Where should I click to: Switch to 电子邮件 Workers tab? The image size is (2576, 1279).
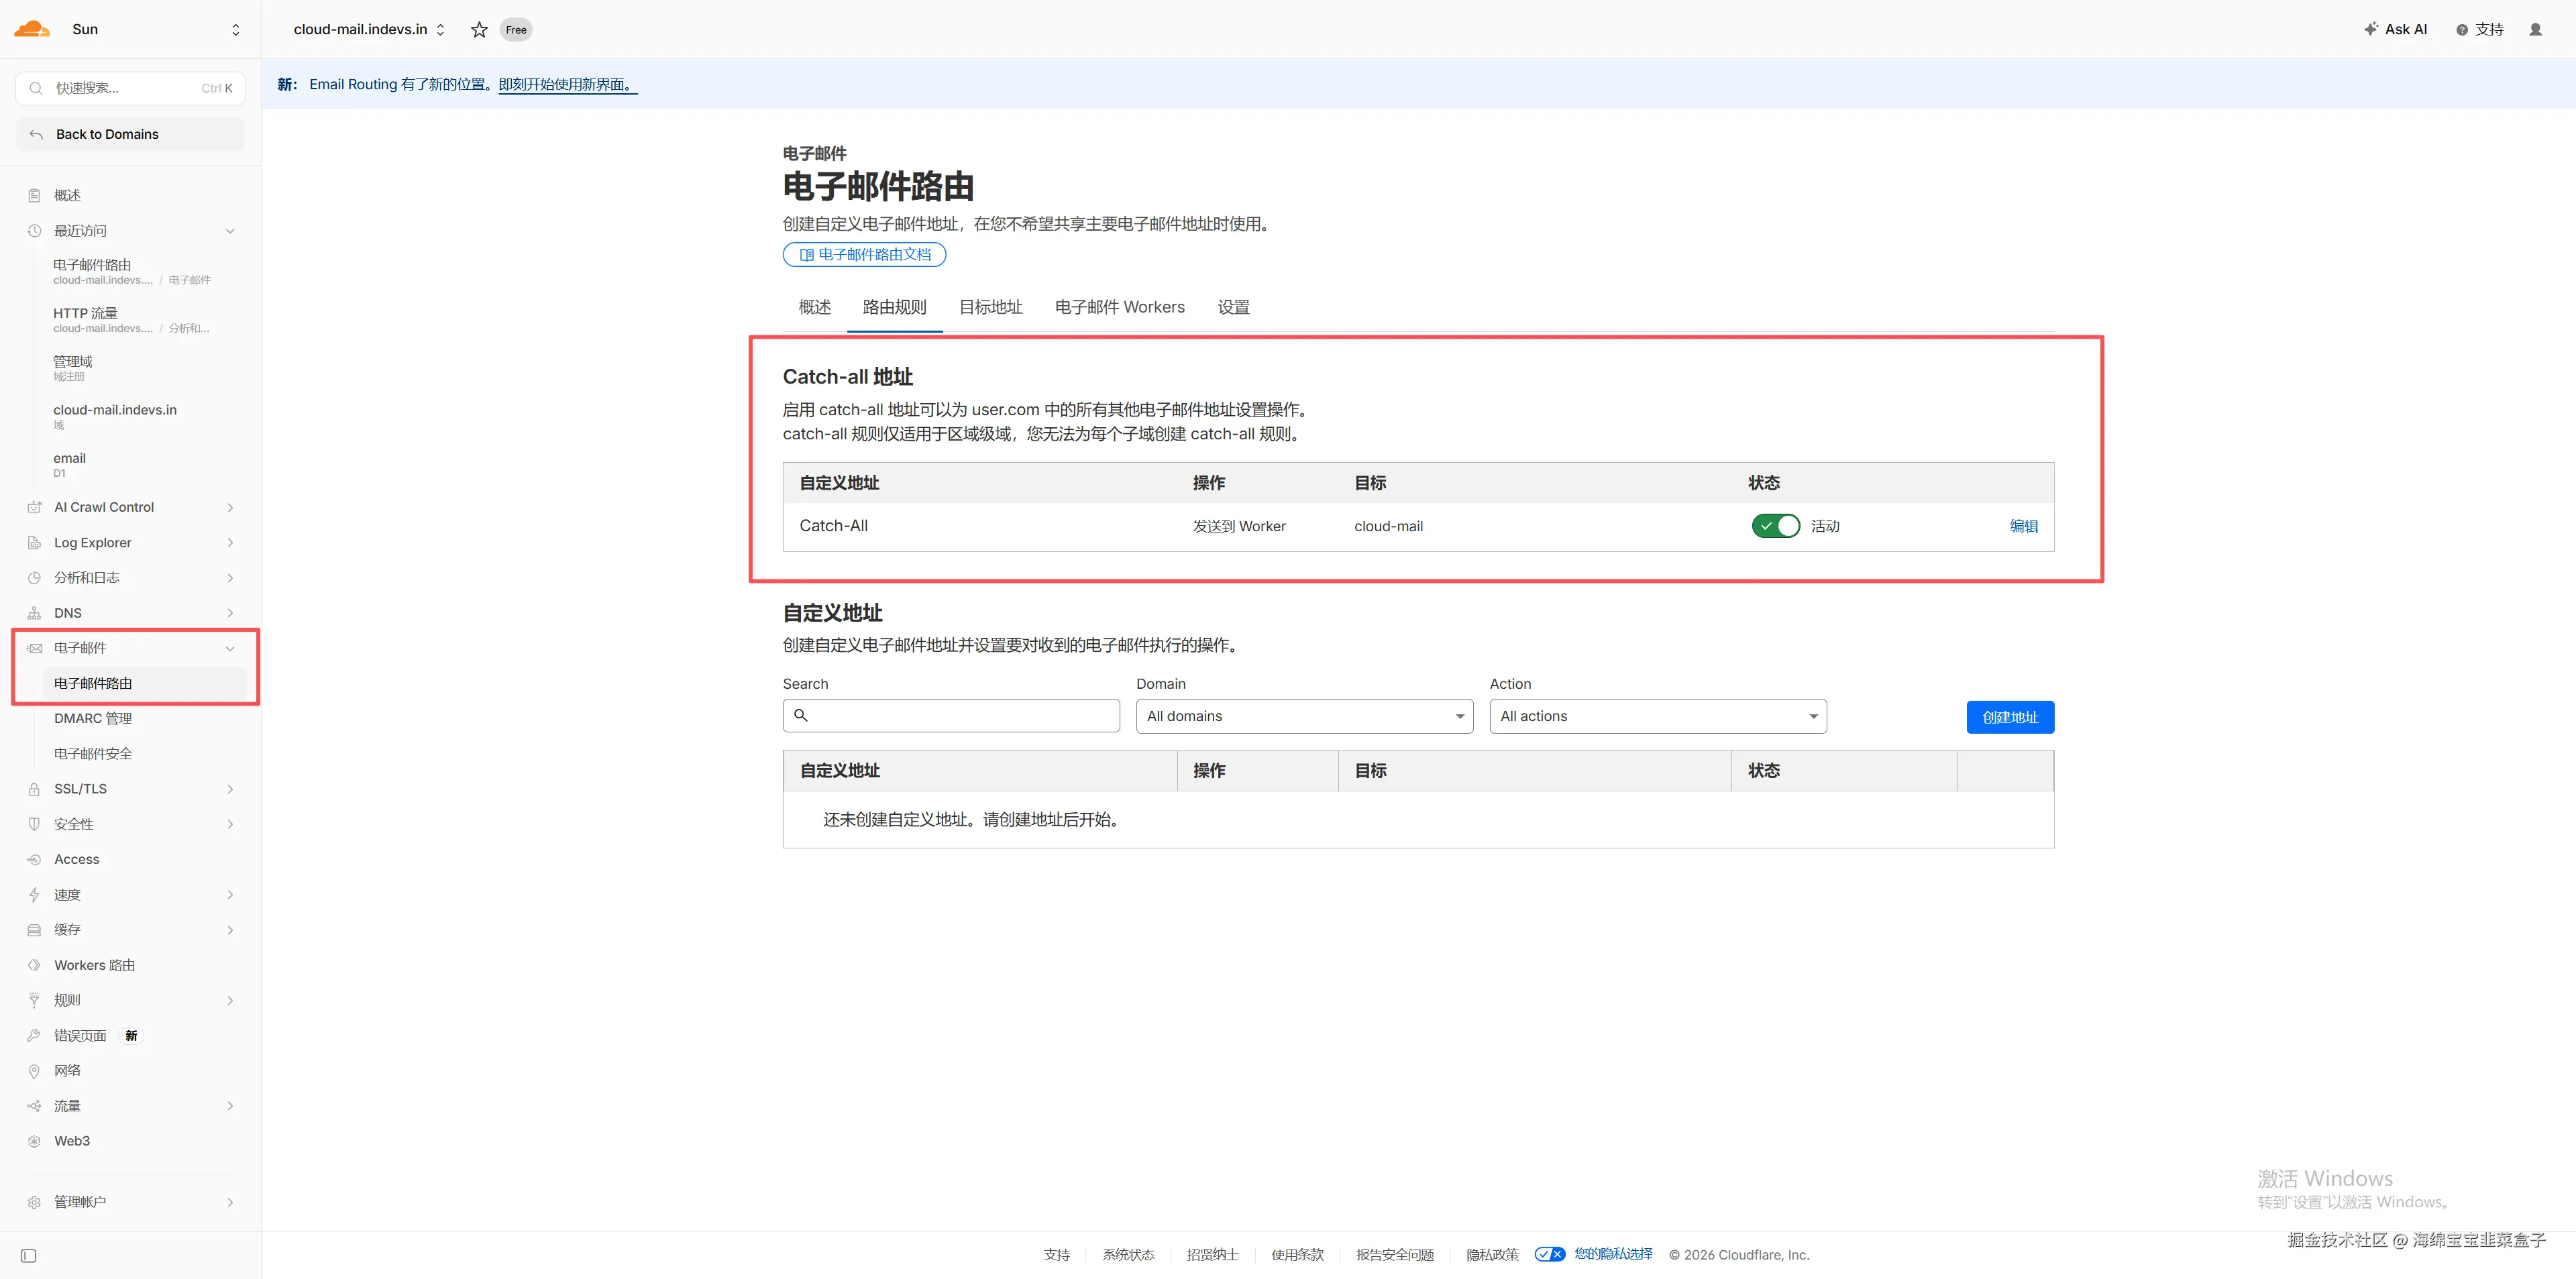(1119, 307)
